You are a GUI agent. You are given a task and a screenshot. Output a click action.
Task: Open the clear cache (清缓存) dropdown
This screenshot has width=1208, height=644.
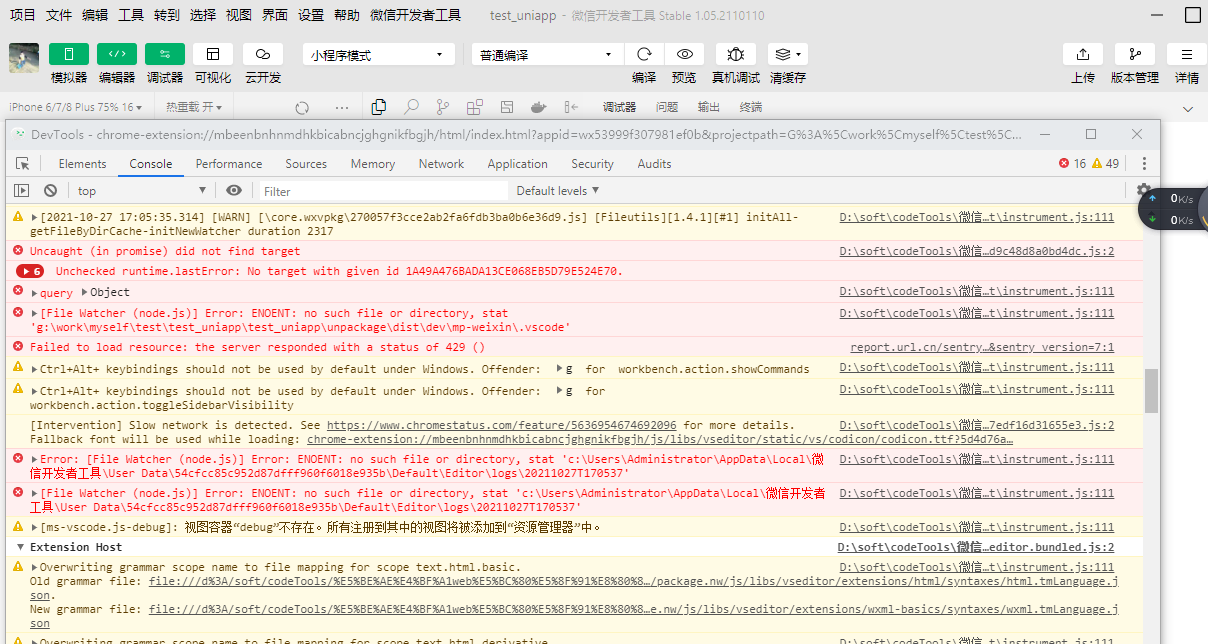pyautogui.click(x=788, y=54)
